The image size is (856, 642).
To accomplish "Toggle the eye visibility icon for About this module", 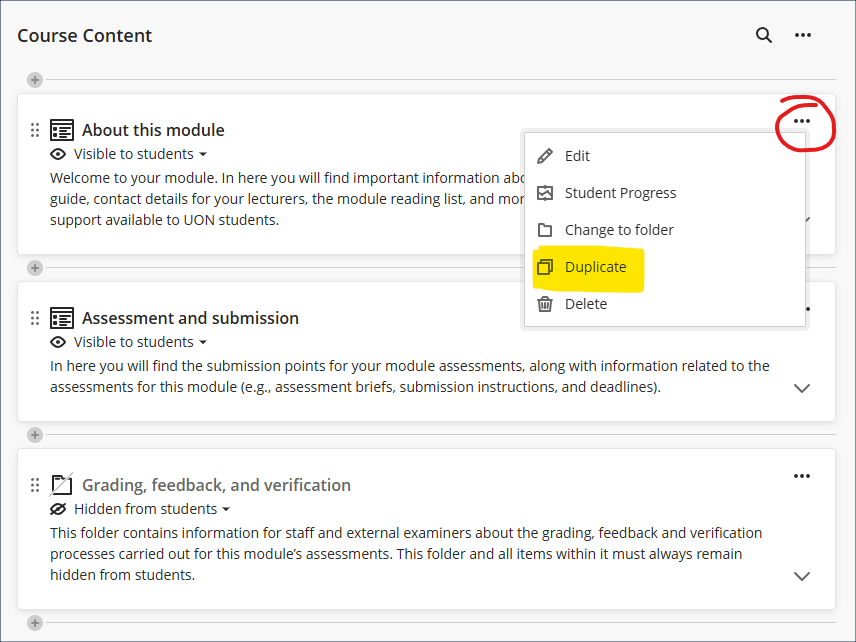I will coord(58,154).
